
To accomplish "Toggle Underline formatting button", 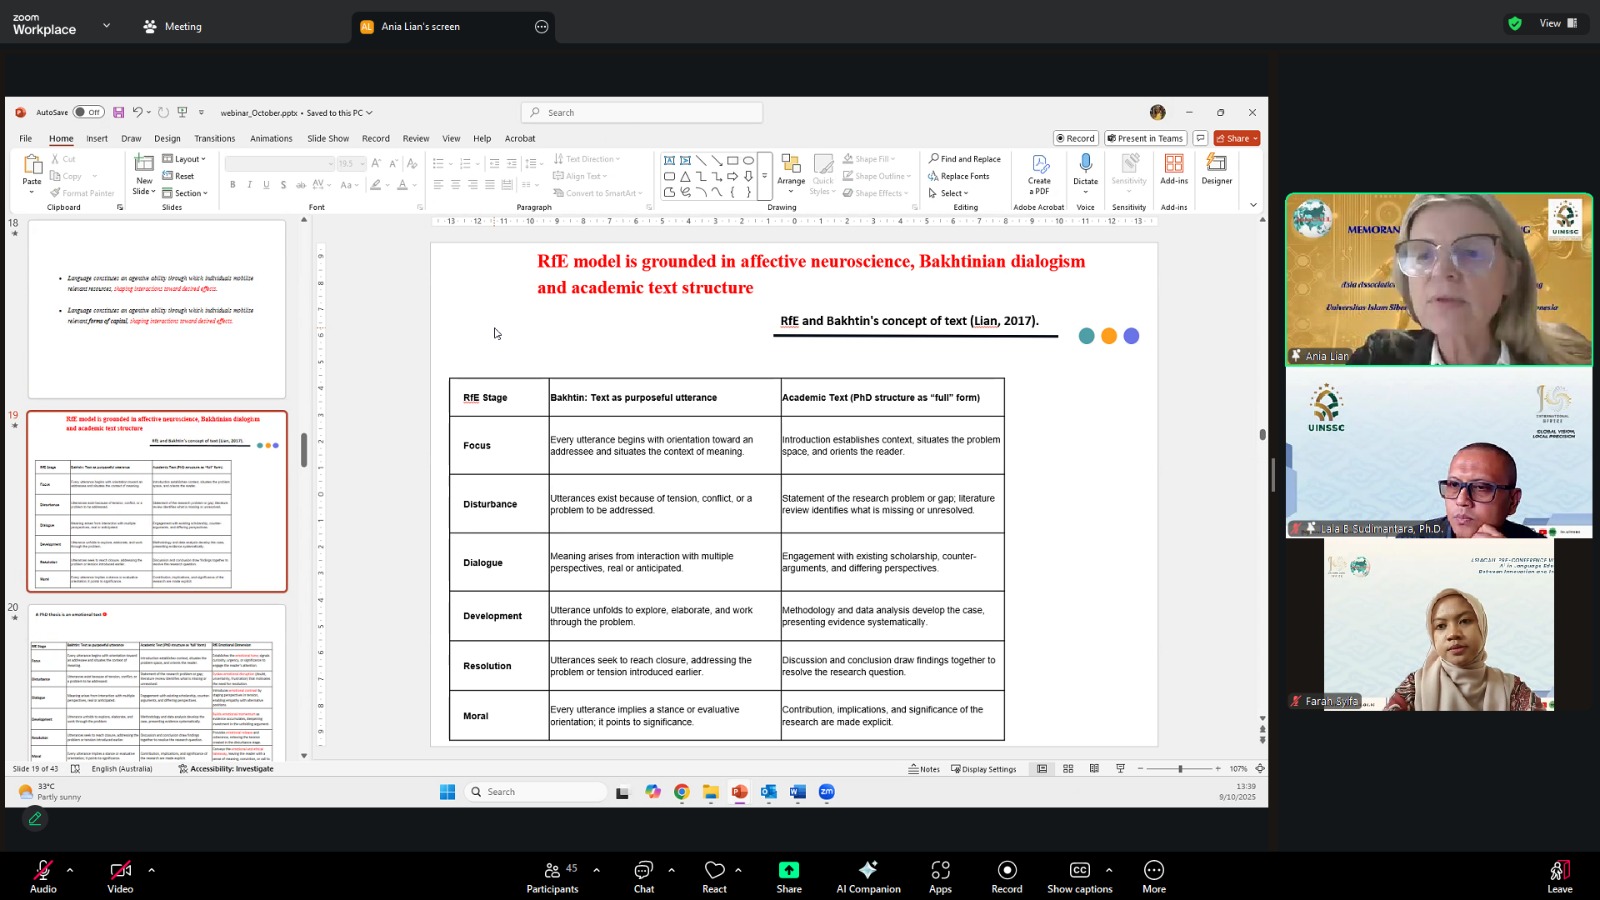I will [266, 185].
